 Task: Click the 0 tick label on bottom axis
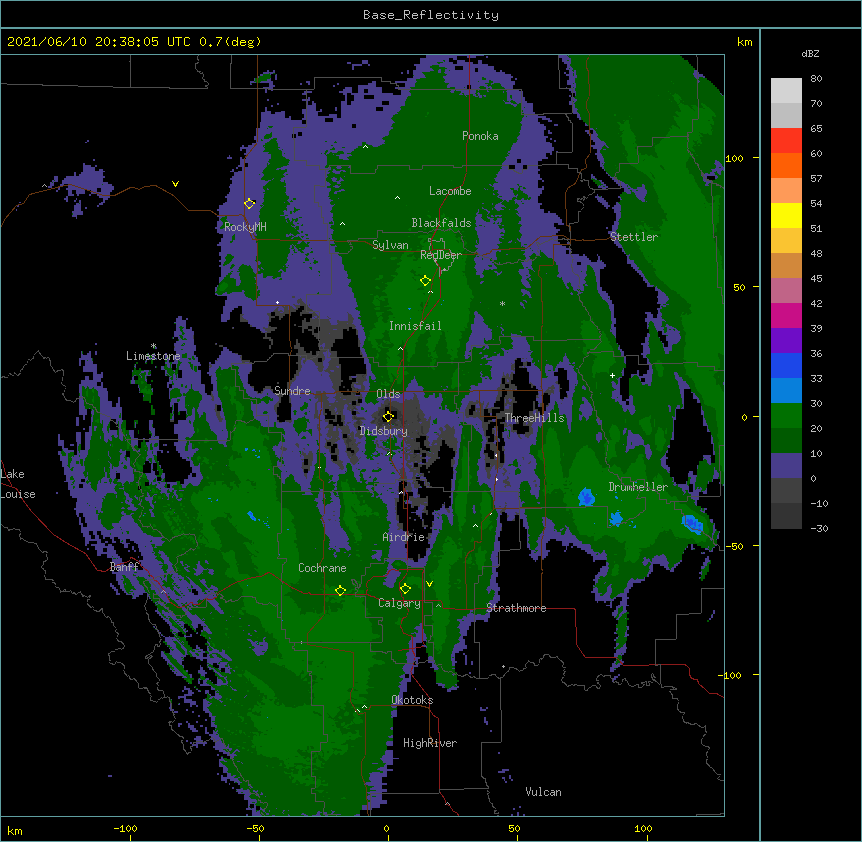tap(386, 828)
